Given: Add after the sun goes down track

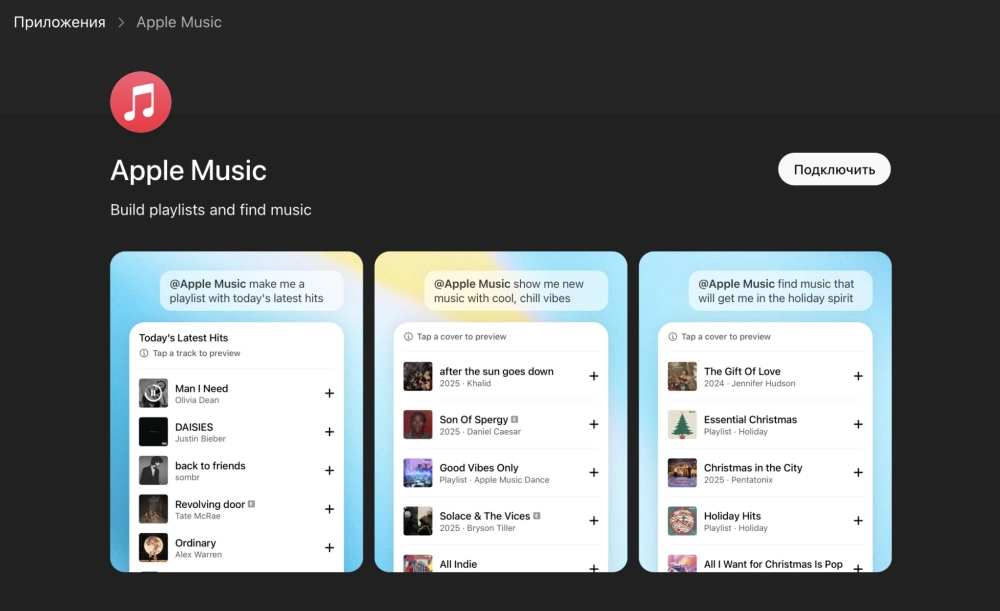Looking at the screenshot, I should tap(593, 376).
